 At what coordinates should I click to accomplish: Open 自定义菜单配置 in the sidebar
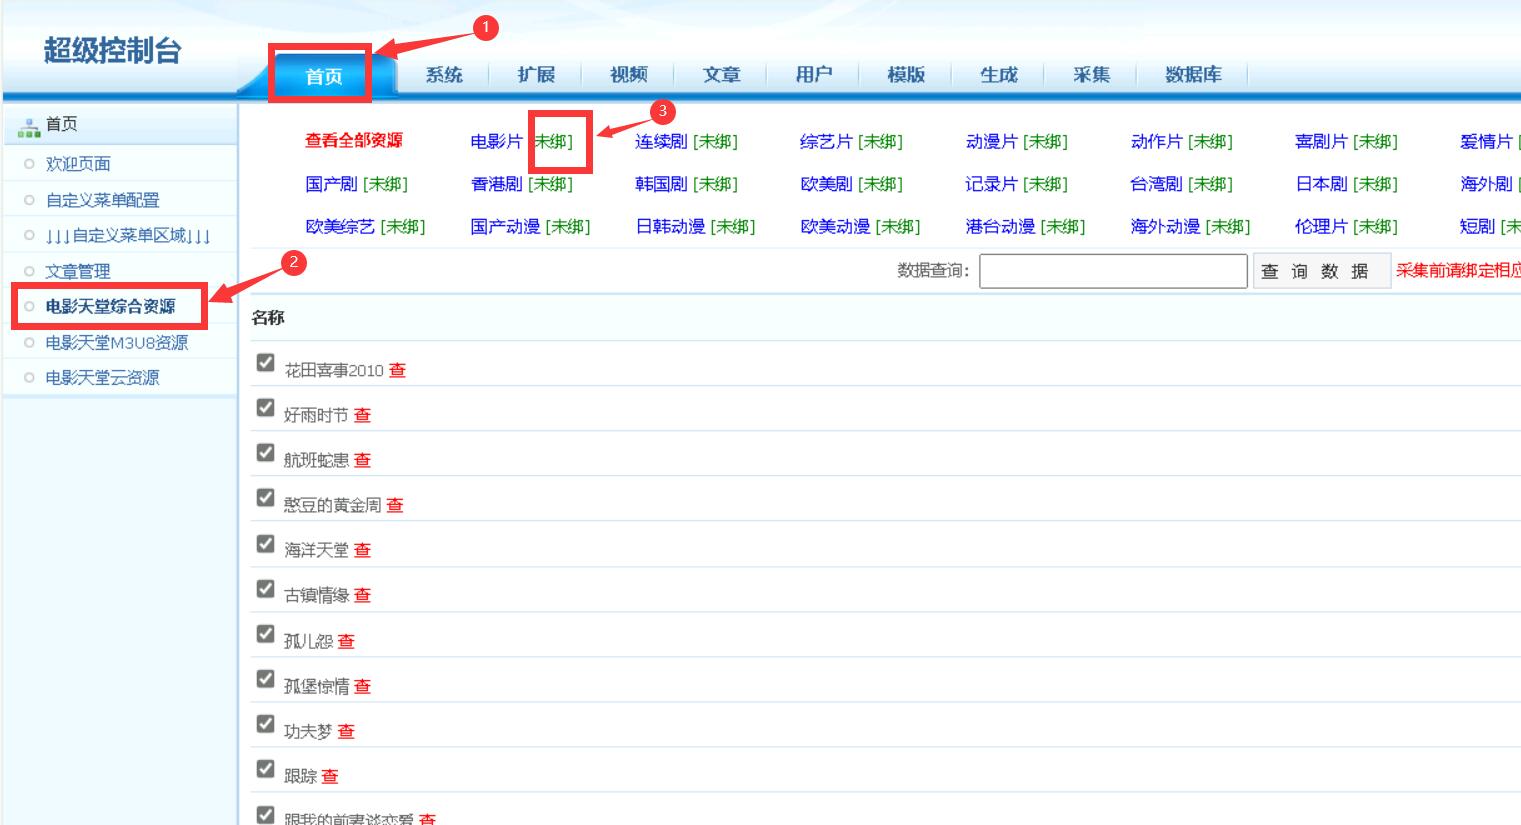coord(102,200)
